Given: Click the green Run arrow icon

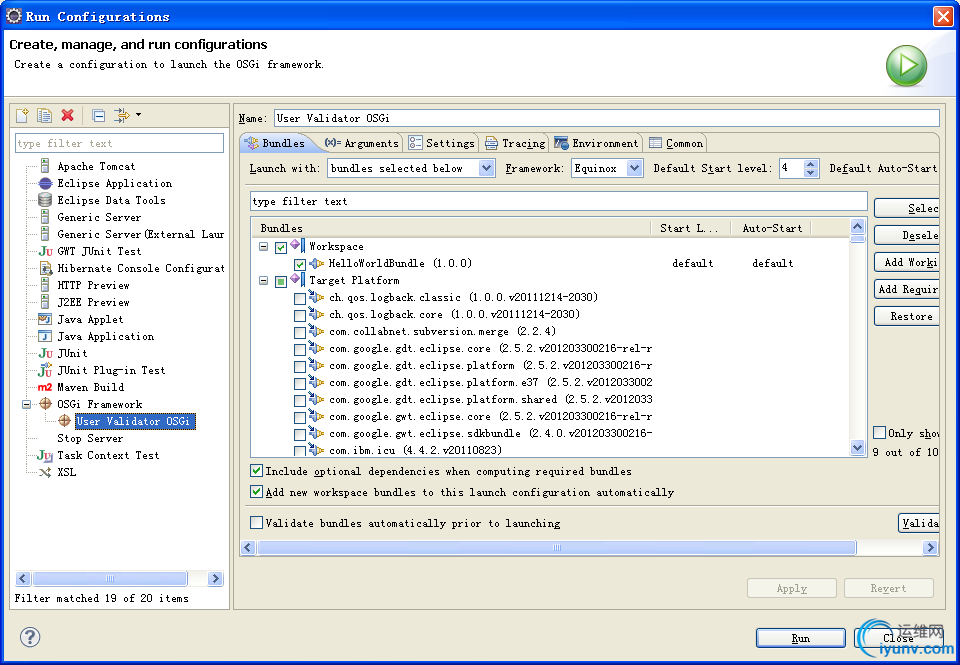Looking at the screenshot, I should tap(906, 66).
